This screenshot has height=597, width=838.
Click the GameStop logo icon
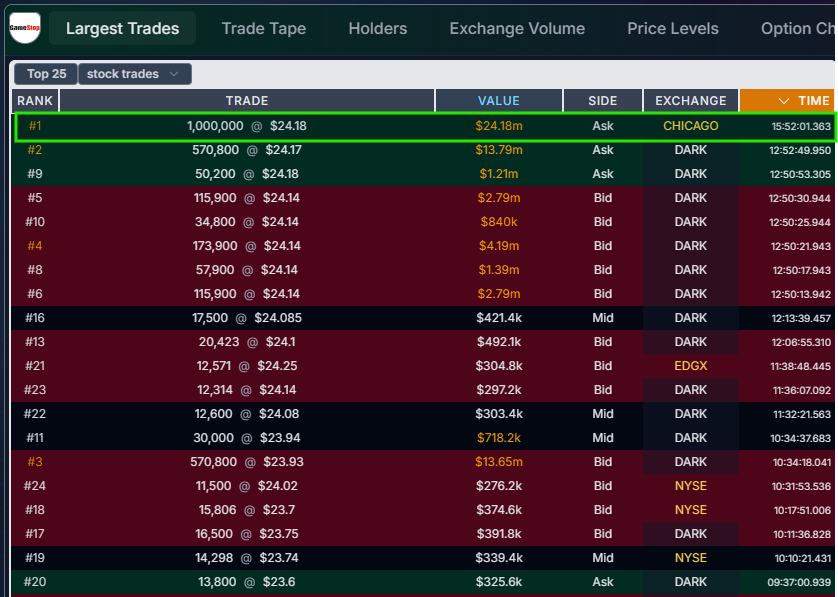pos(25,28)
